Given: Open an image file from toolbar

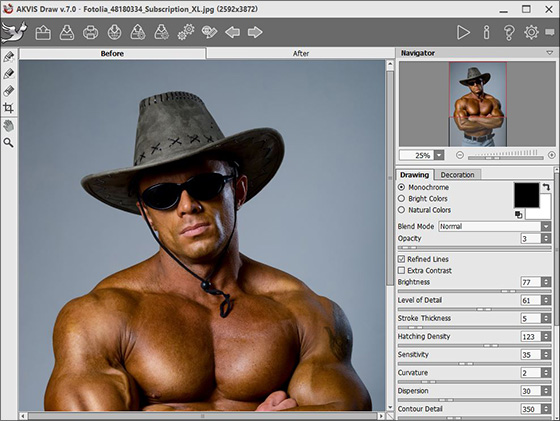Looking at the screenshot, I should [43, 32].
